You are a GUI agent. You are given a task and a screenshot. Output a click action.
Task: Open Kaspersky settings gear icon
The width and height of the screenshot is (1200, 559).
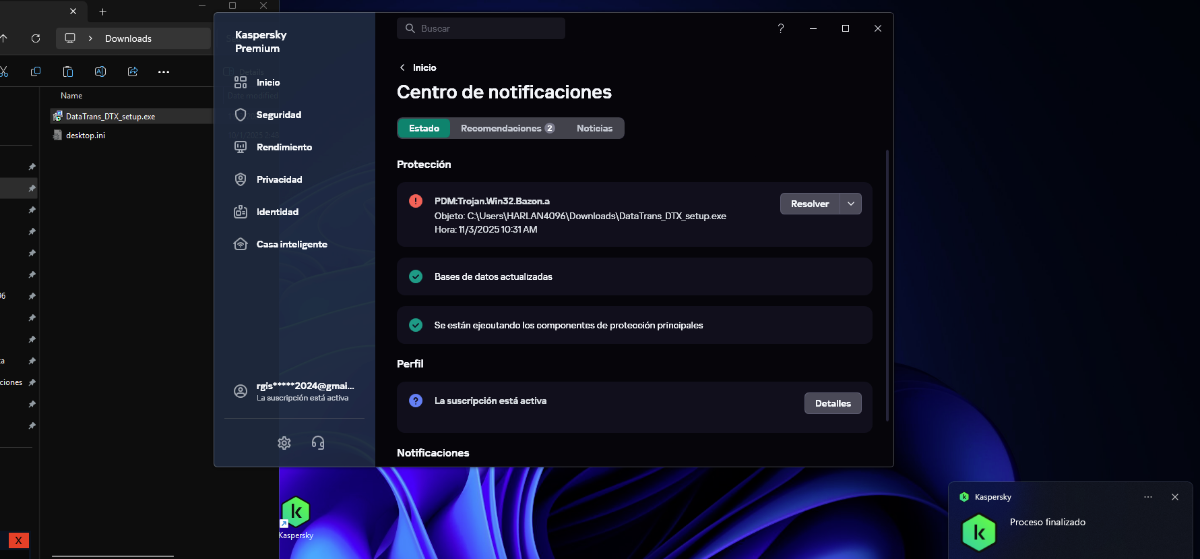284,443
